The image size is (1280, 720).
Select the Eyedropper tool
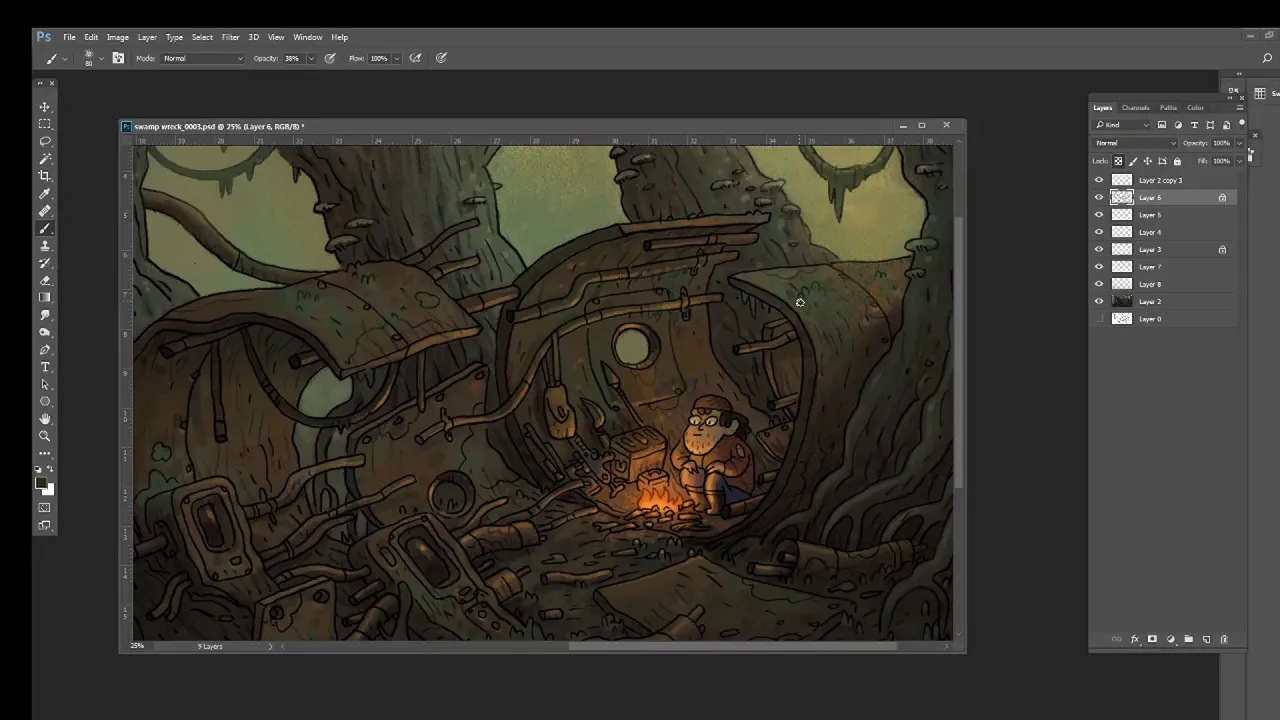pos(44,194)
